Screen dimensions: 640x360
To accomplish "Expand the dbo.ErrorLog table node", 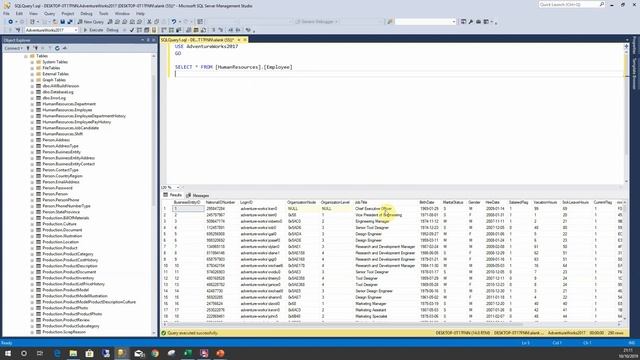I will click(32, 98).
